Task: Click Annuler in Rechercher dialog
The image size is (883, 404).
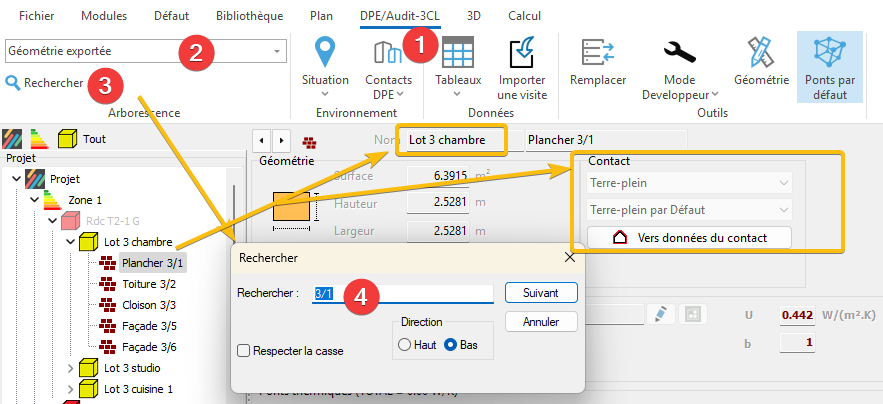Action: 541,322
